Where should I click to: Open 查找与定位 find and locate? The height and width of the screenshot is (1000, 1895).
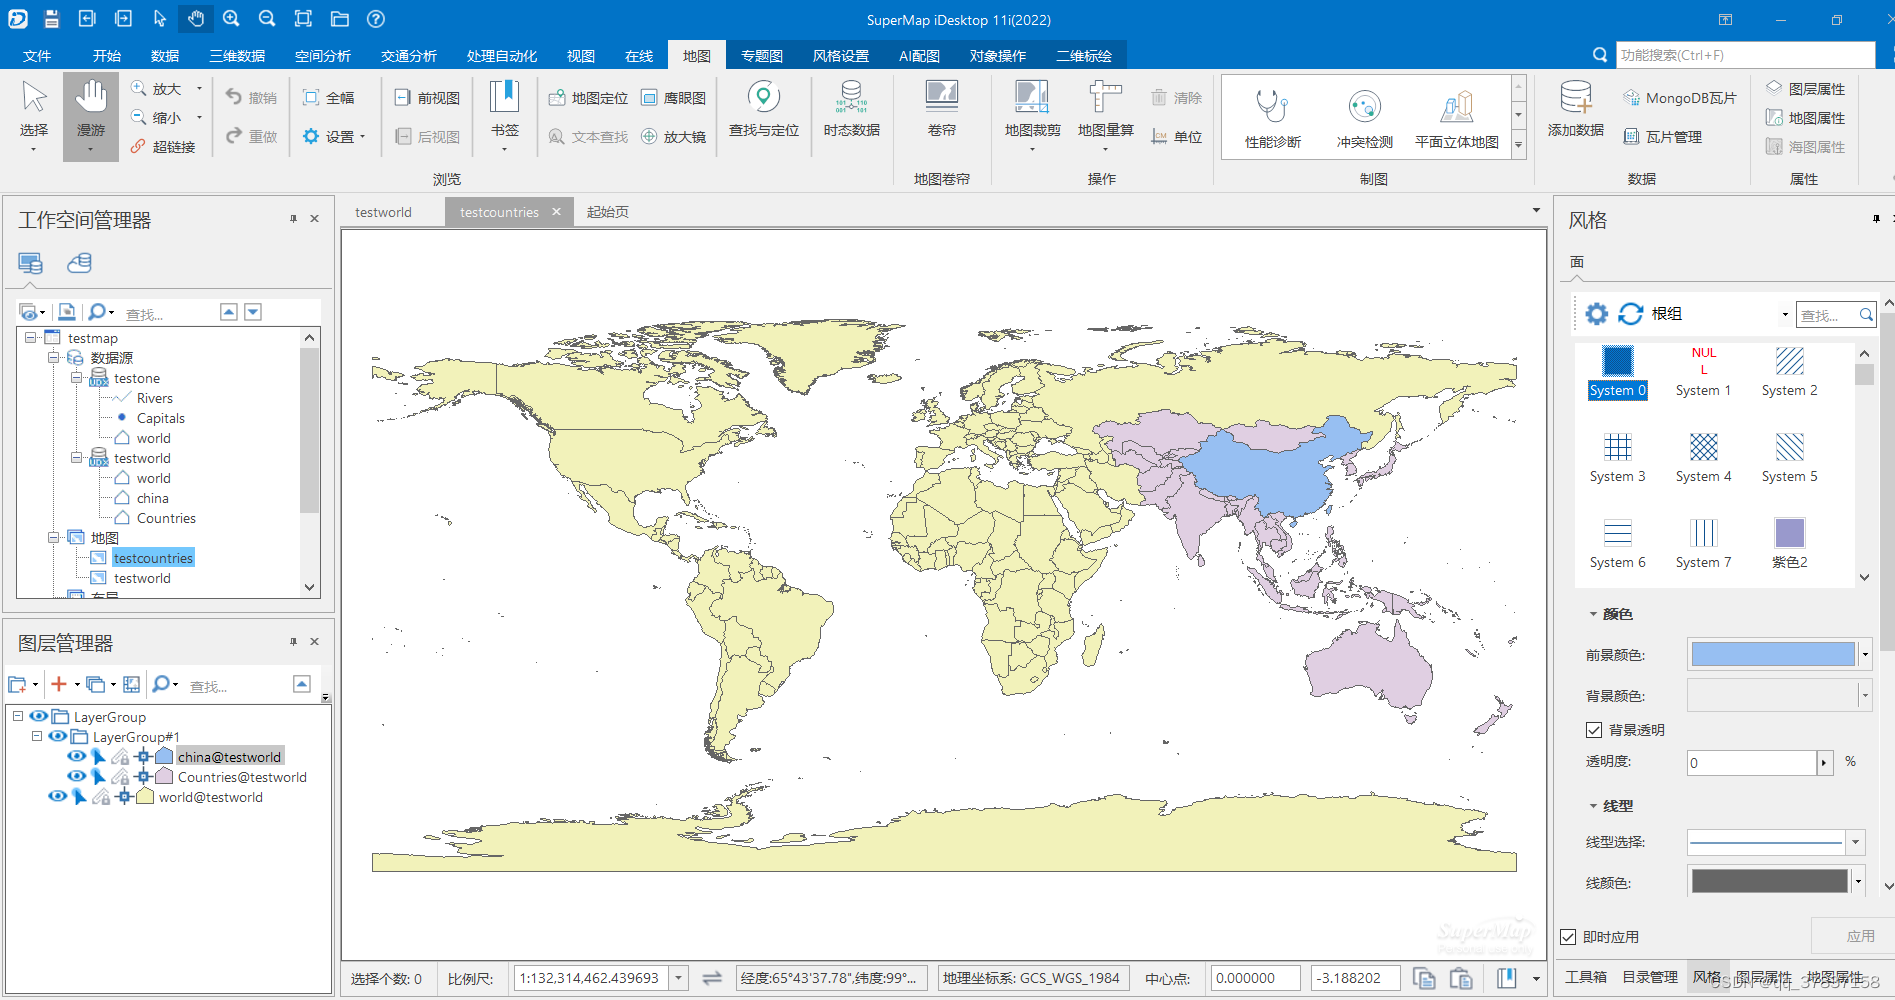[x=764, y=109]
